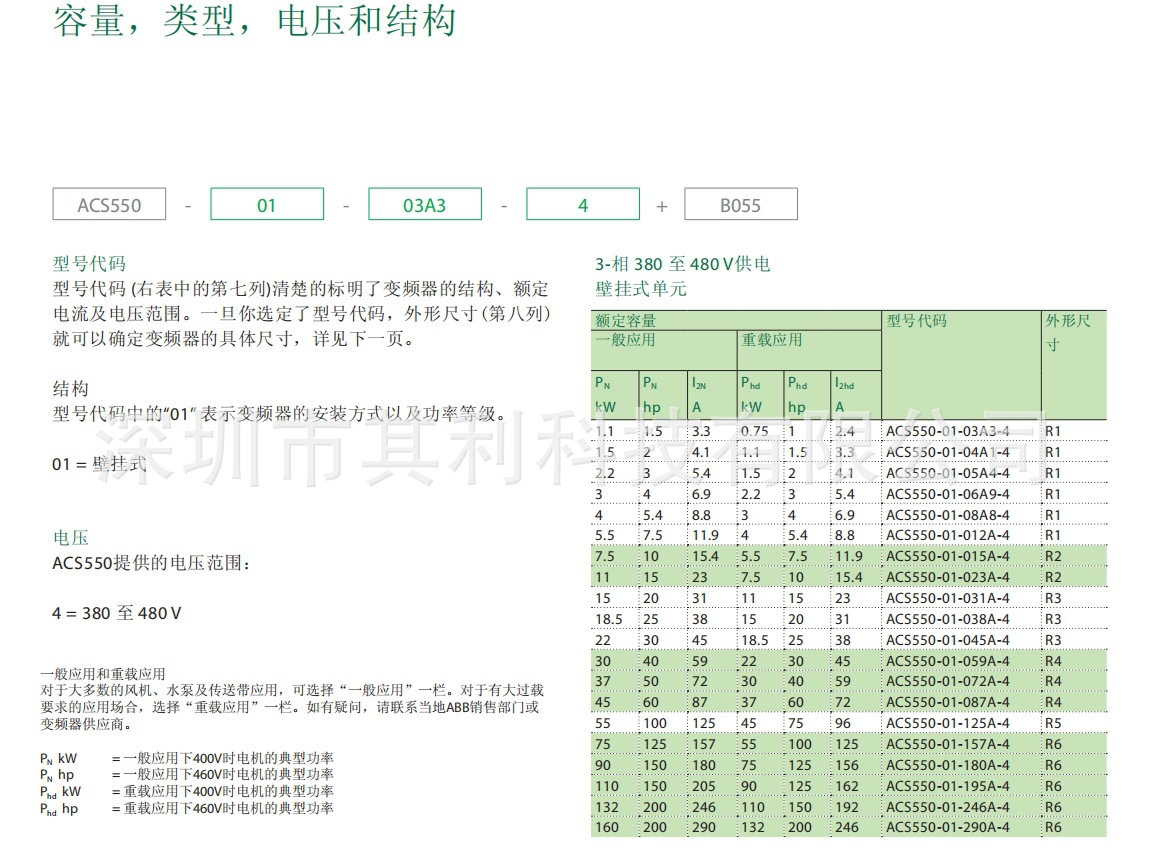Click frame size R2 in ACS550-01-015A-4 row
This screenshot has height=867, width=1149.
(1053, 556)
